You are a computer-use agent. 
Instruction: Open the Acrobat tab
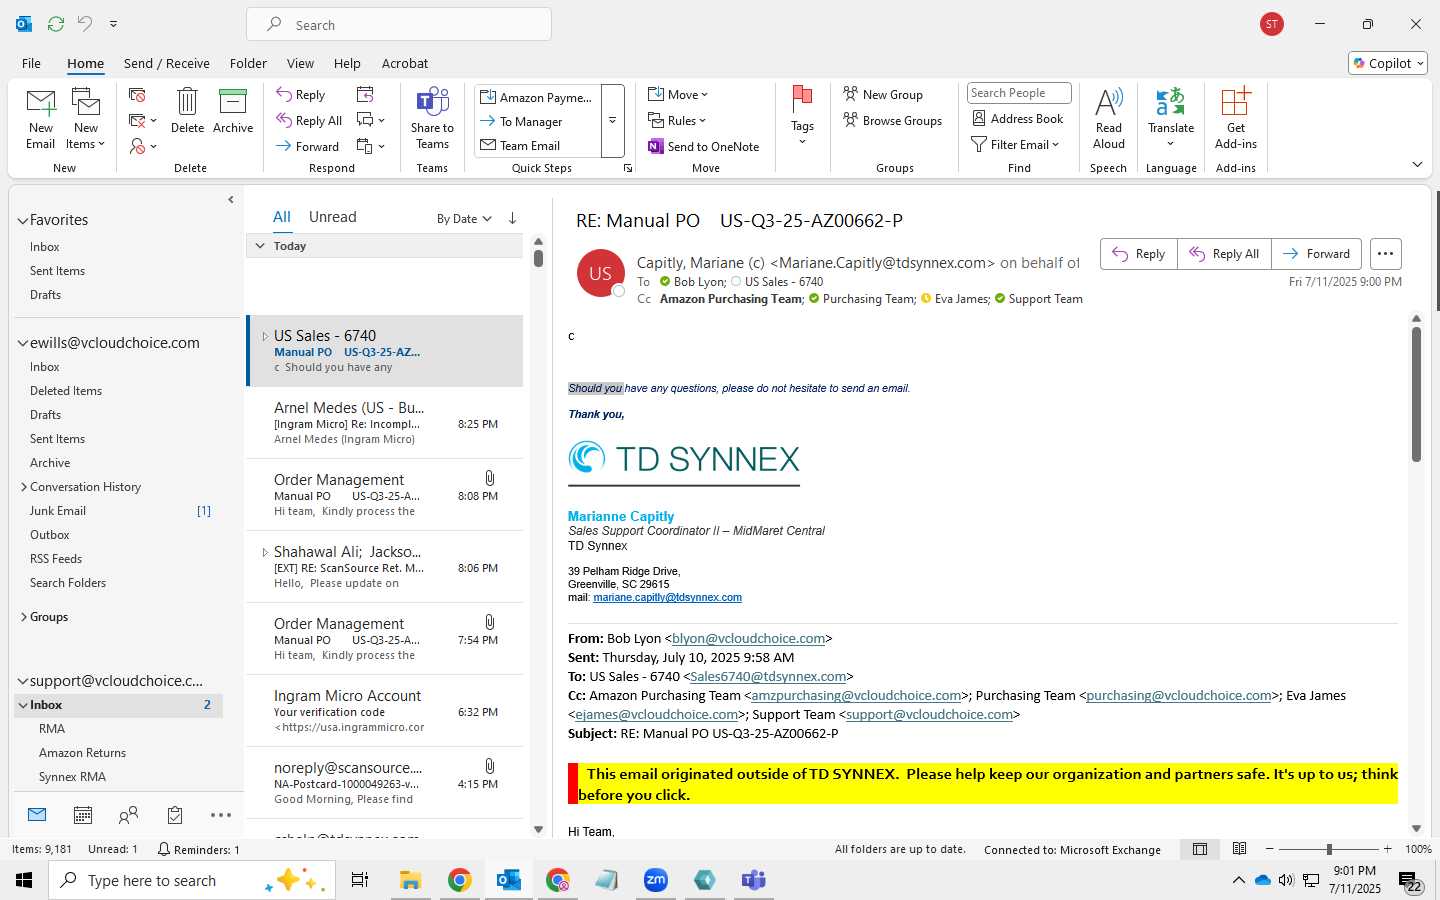[405, 63]
